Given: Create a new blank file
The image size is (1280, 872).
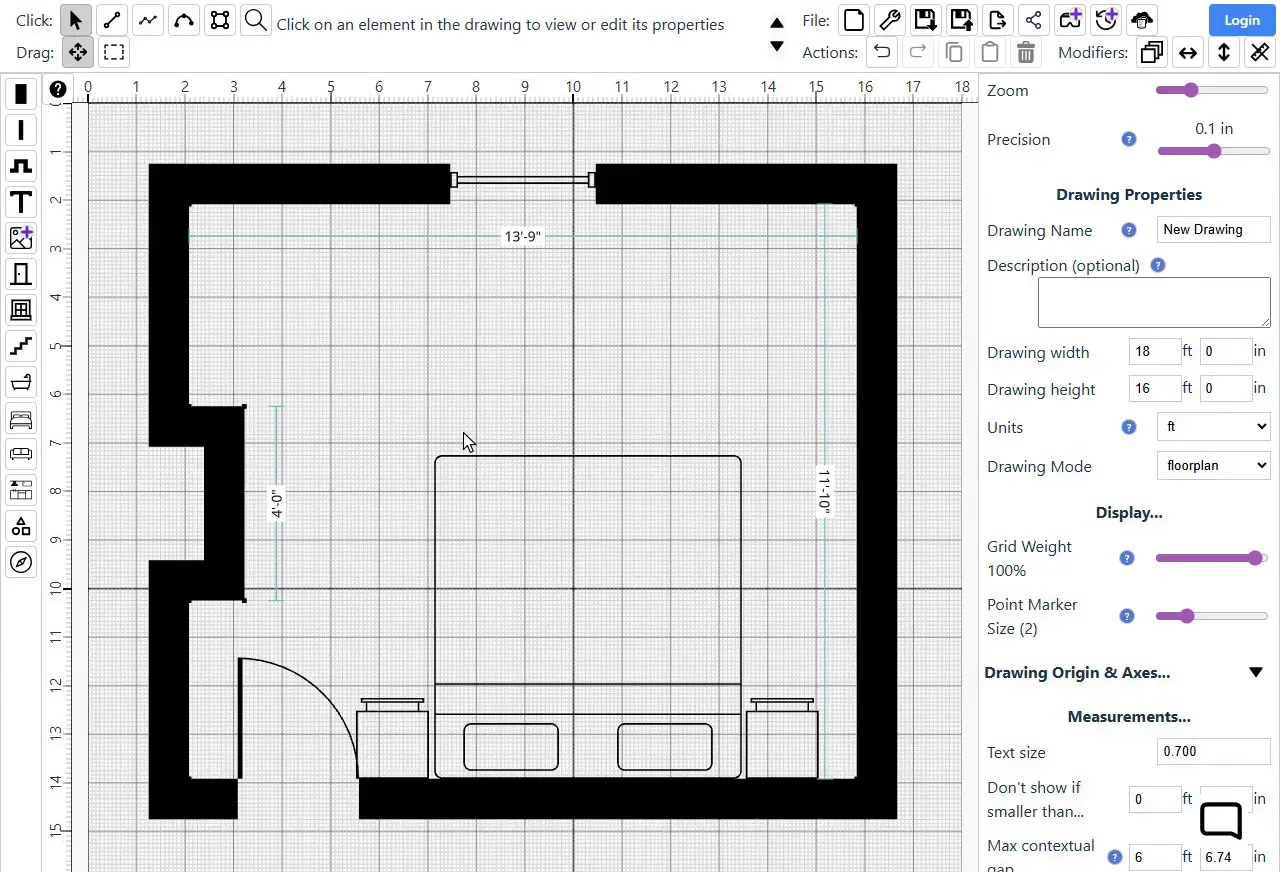Looking at the screenshot, I should (x=853, y=19).
